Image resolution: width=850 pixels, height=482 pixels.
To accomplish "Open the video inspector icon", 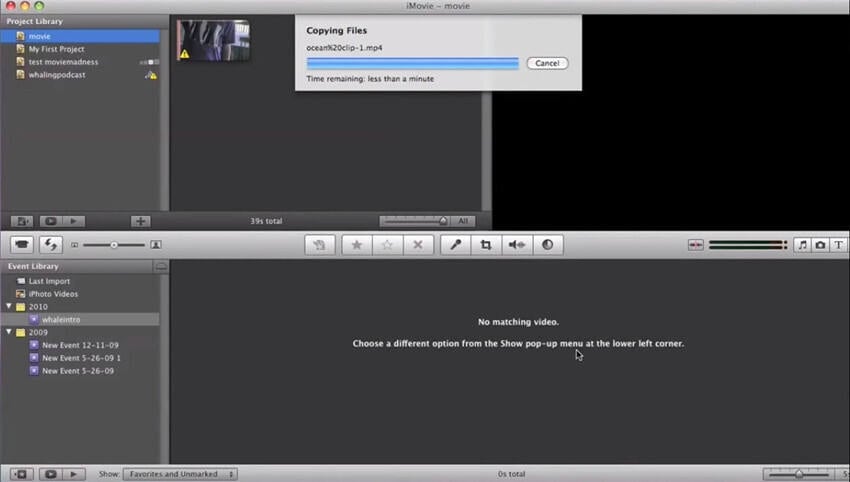I will pyautogui.click(x=548, y=245).
